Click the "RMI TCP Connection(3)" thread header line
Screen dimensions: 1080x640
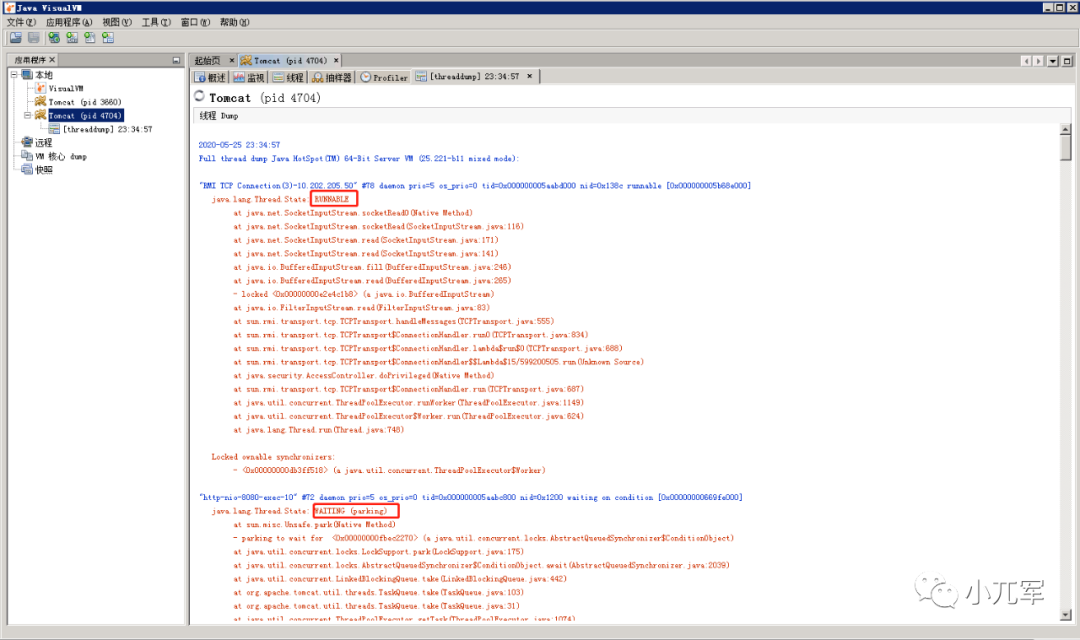(x=475, y=185)
